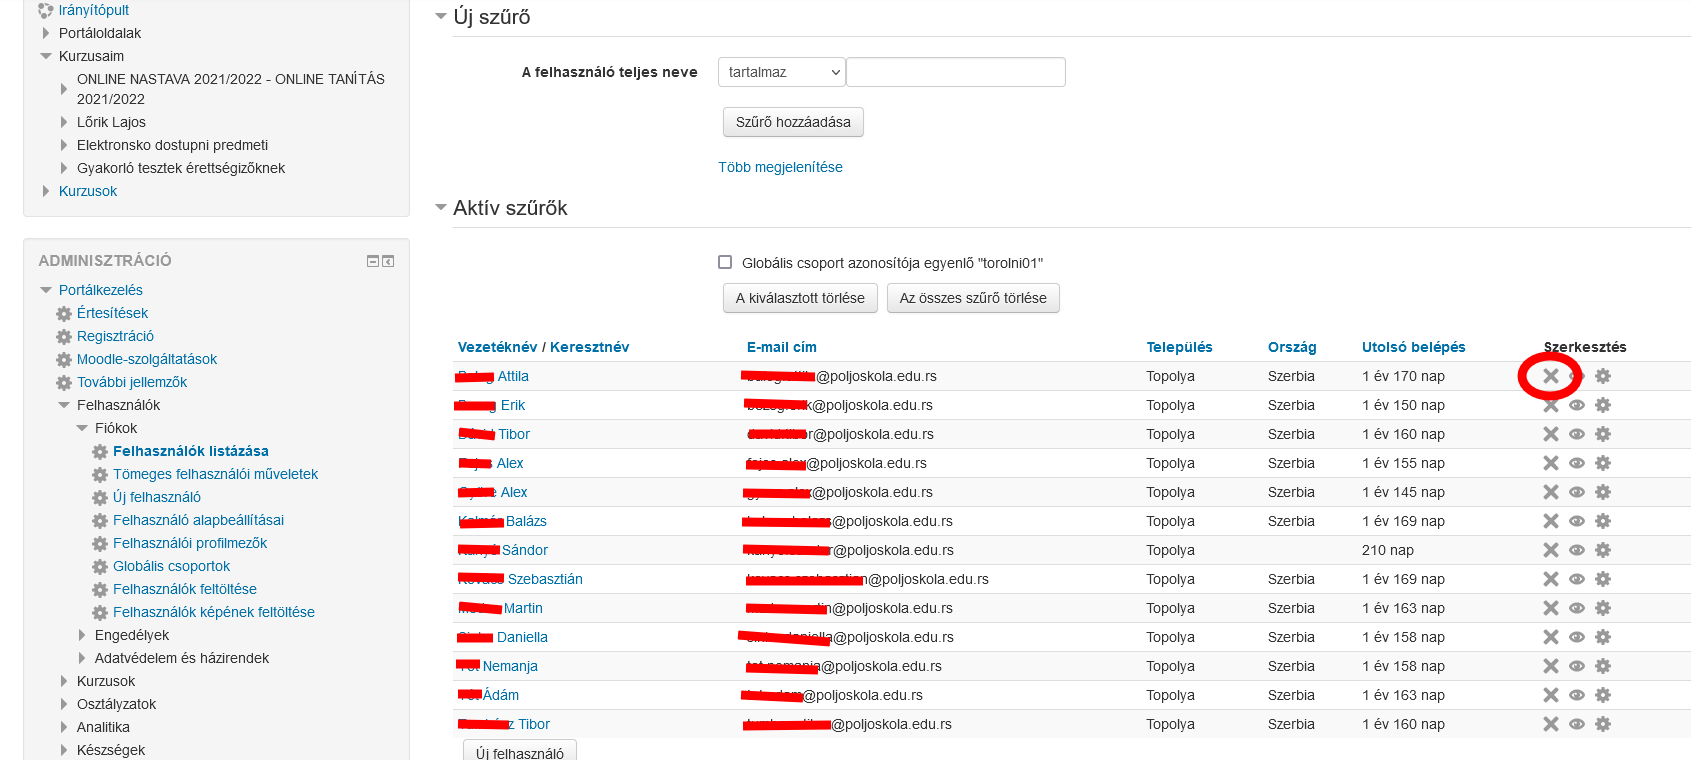
Task: Click gear icon beside Új felhasználó menu item
Action: pyautogui.click(x=100, y=498)
